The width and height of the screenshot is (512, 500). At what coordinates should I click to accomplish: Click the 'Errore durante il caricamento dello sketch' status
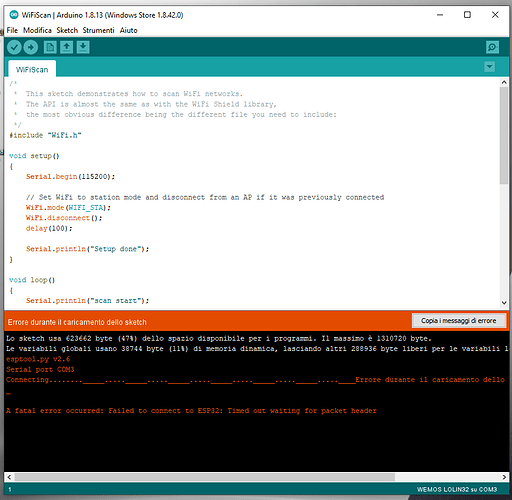(77, 322)
